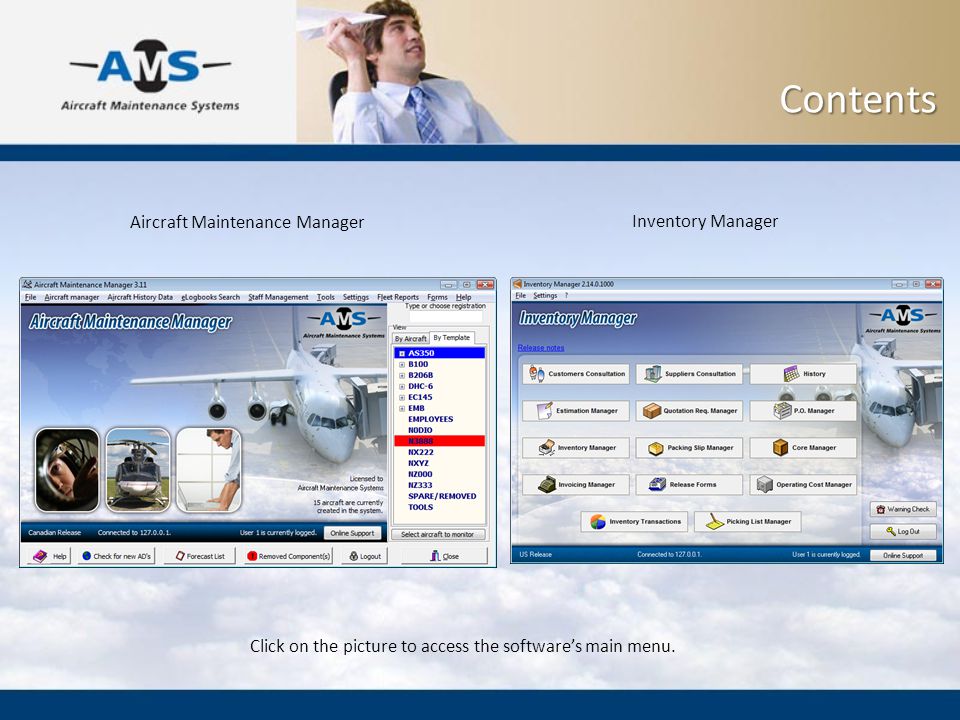Select TOOLS in the aircraft list
Screen dimensions: 960x720
421,508
